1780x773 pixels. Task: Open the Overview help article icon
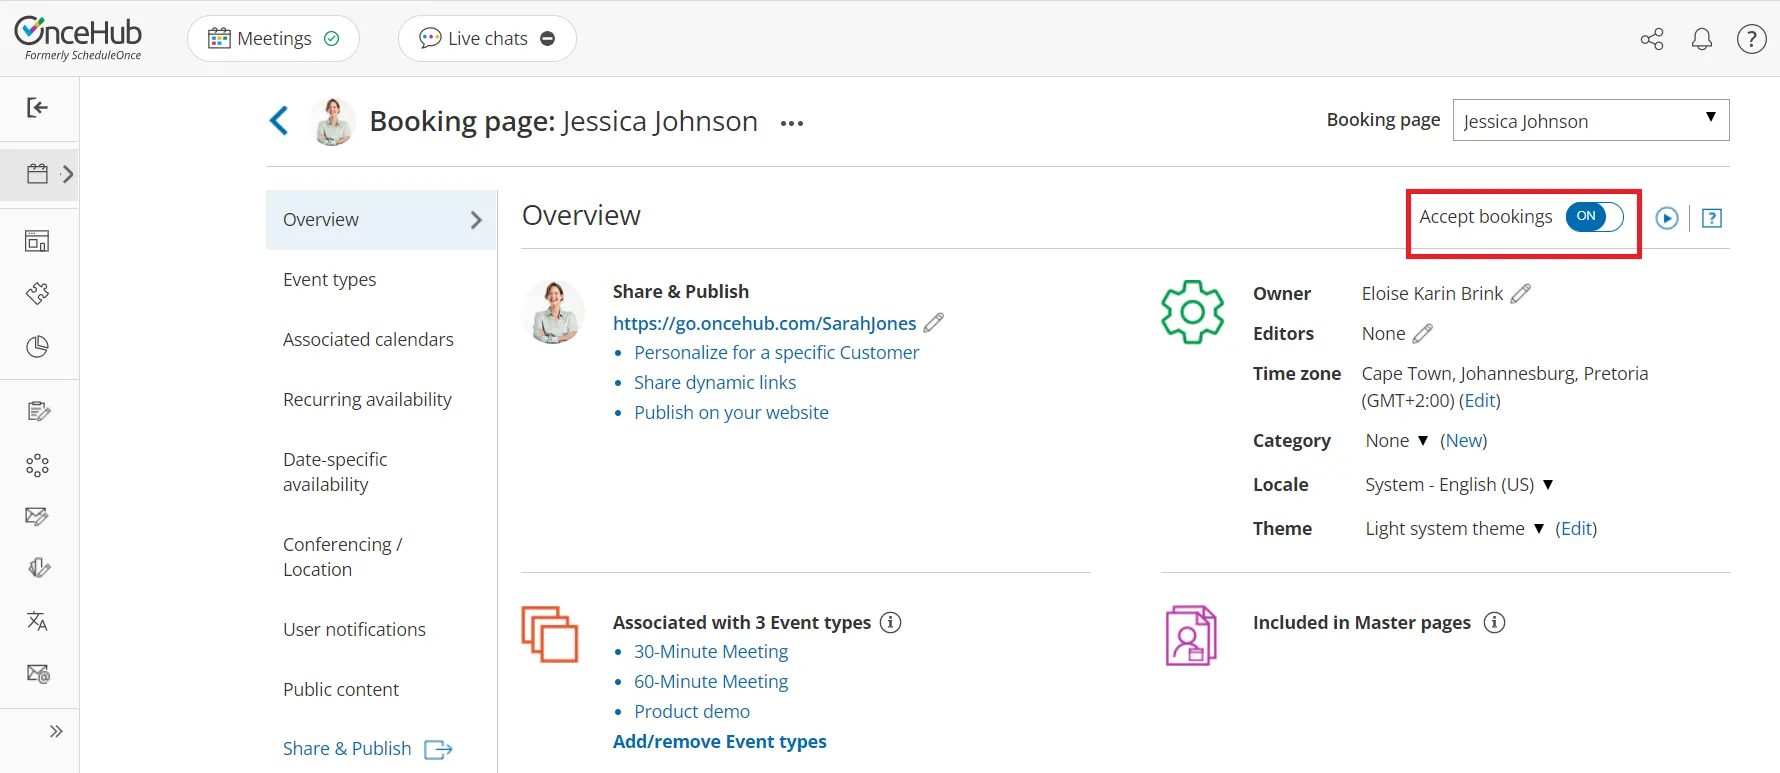click(1712, 218)
